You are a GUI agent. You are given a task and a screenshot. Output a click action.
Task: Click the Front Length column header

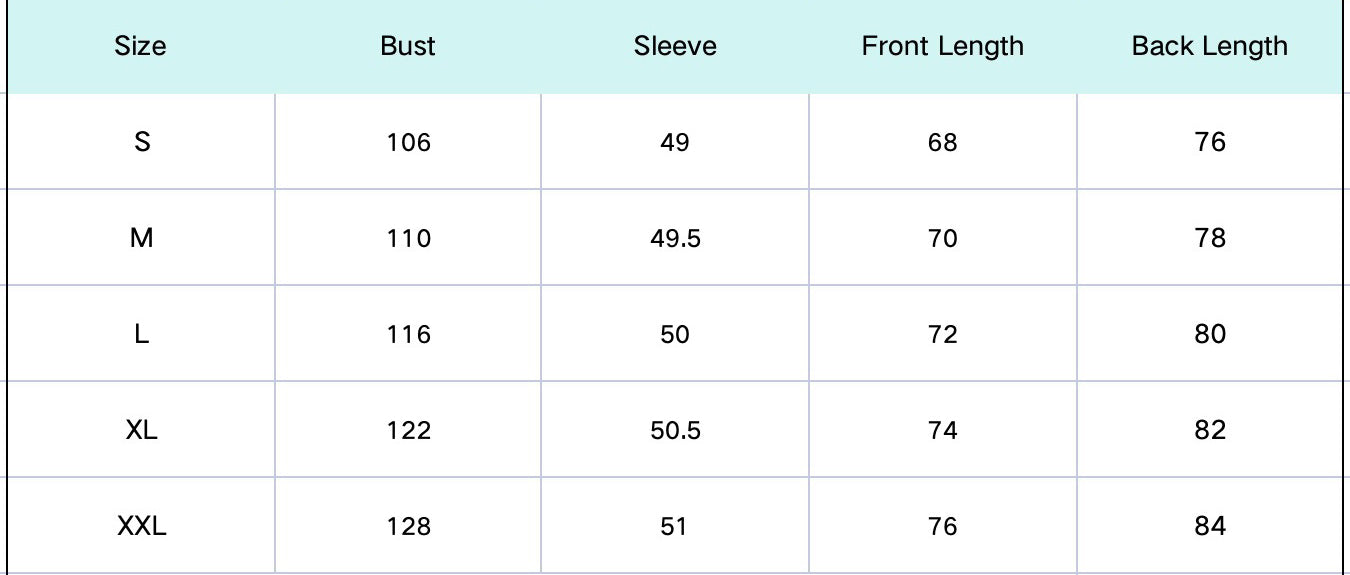click(x=942, y=46)
